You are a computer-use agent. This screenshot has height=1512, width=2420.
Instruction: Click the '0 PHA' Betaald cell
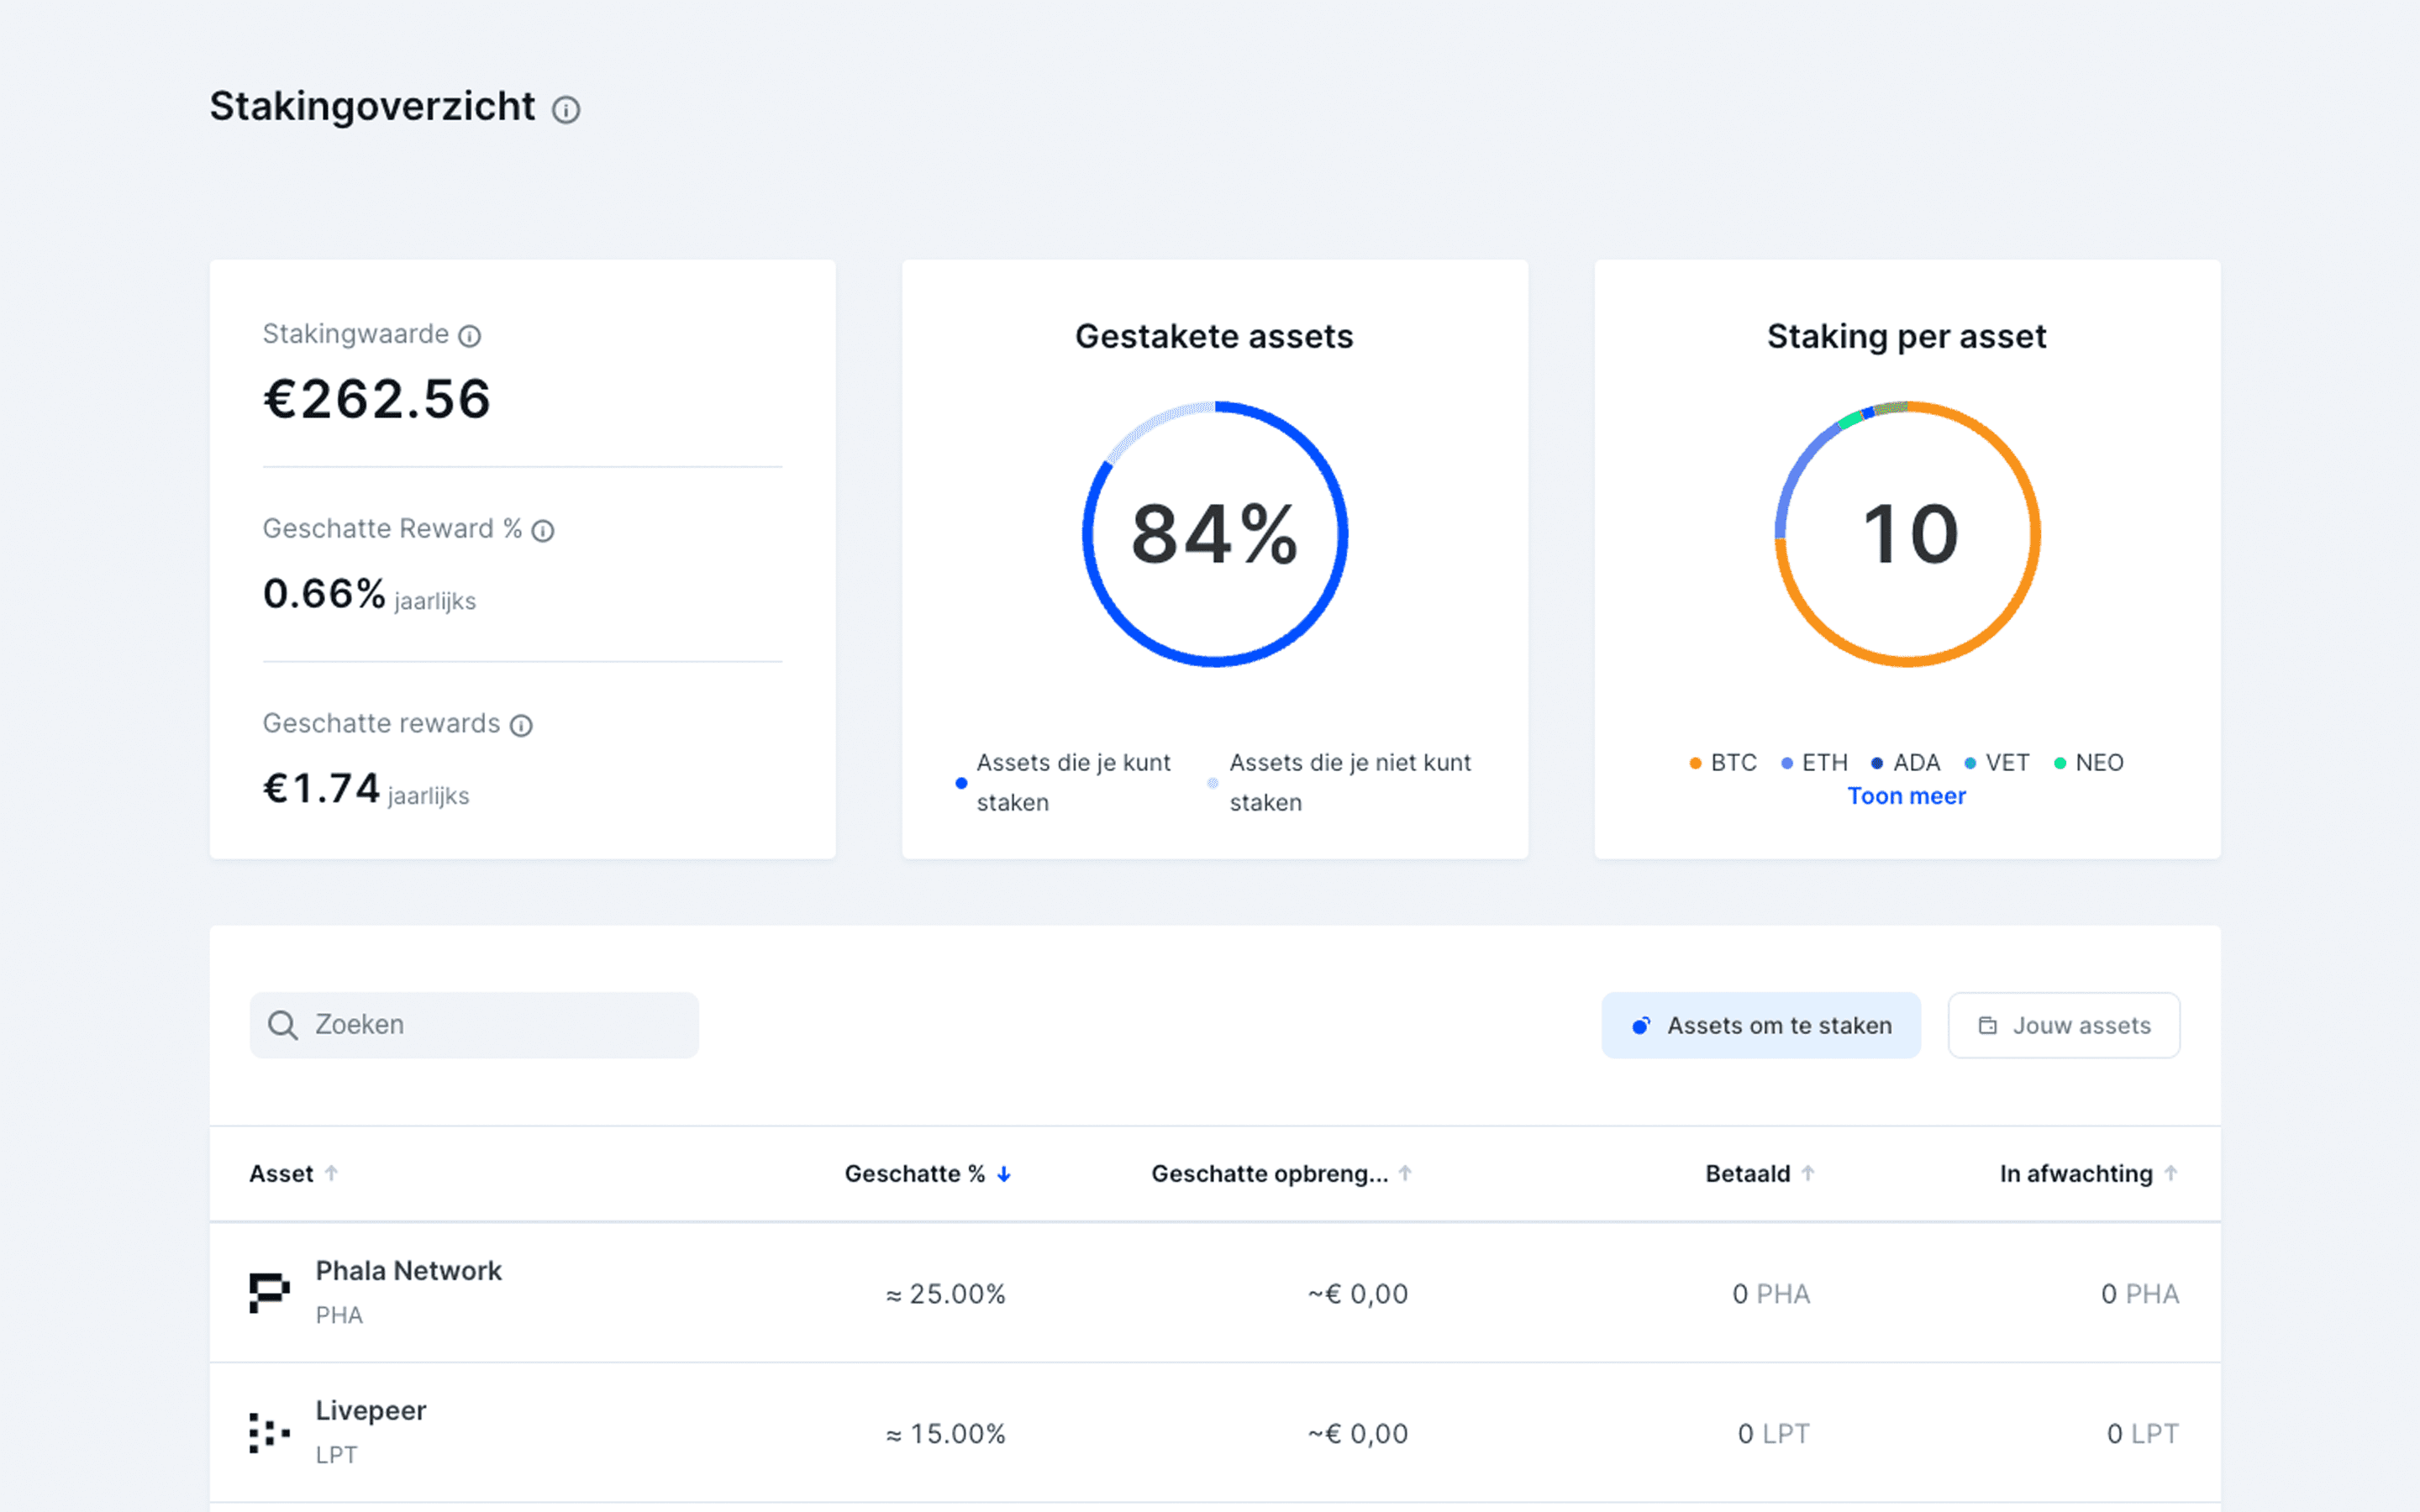coord(1771,1294)
